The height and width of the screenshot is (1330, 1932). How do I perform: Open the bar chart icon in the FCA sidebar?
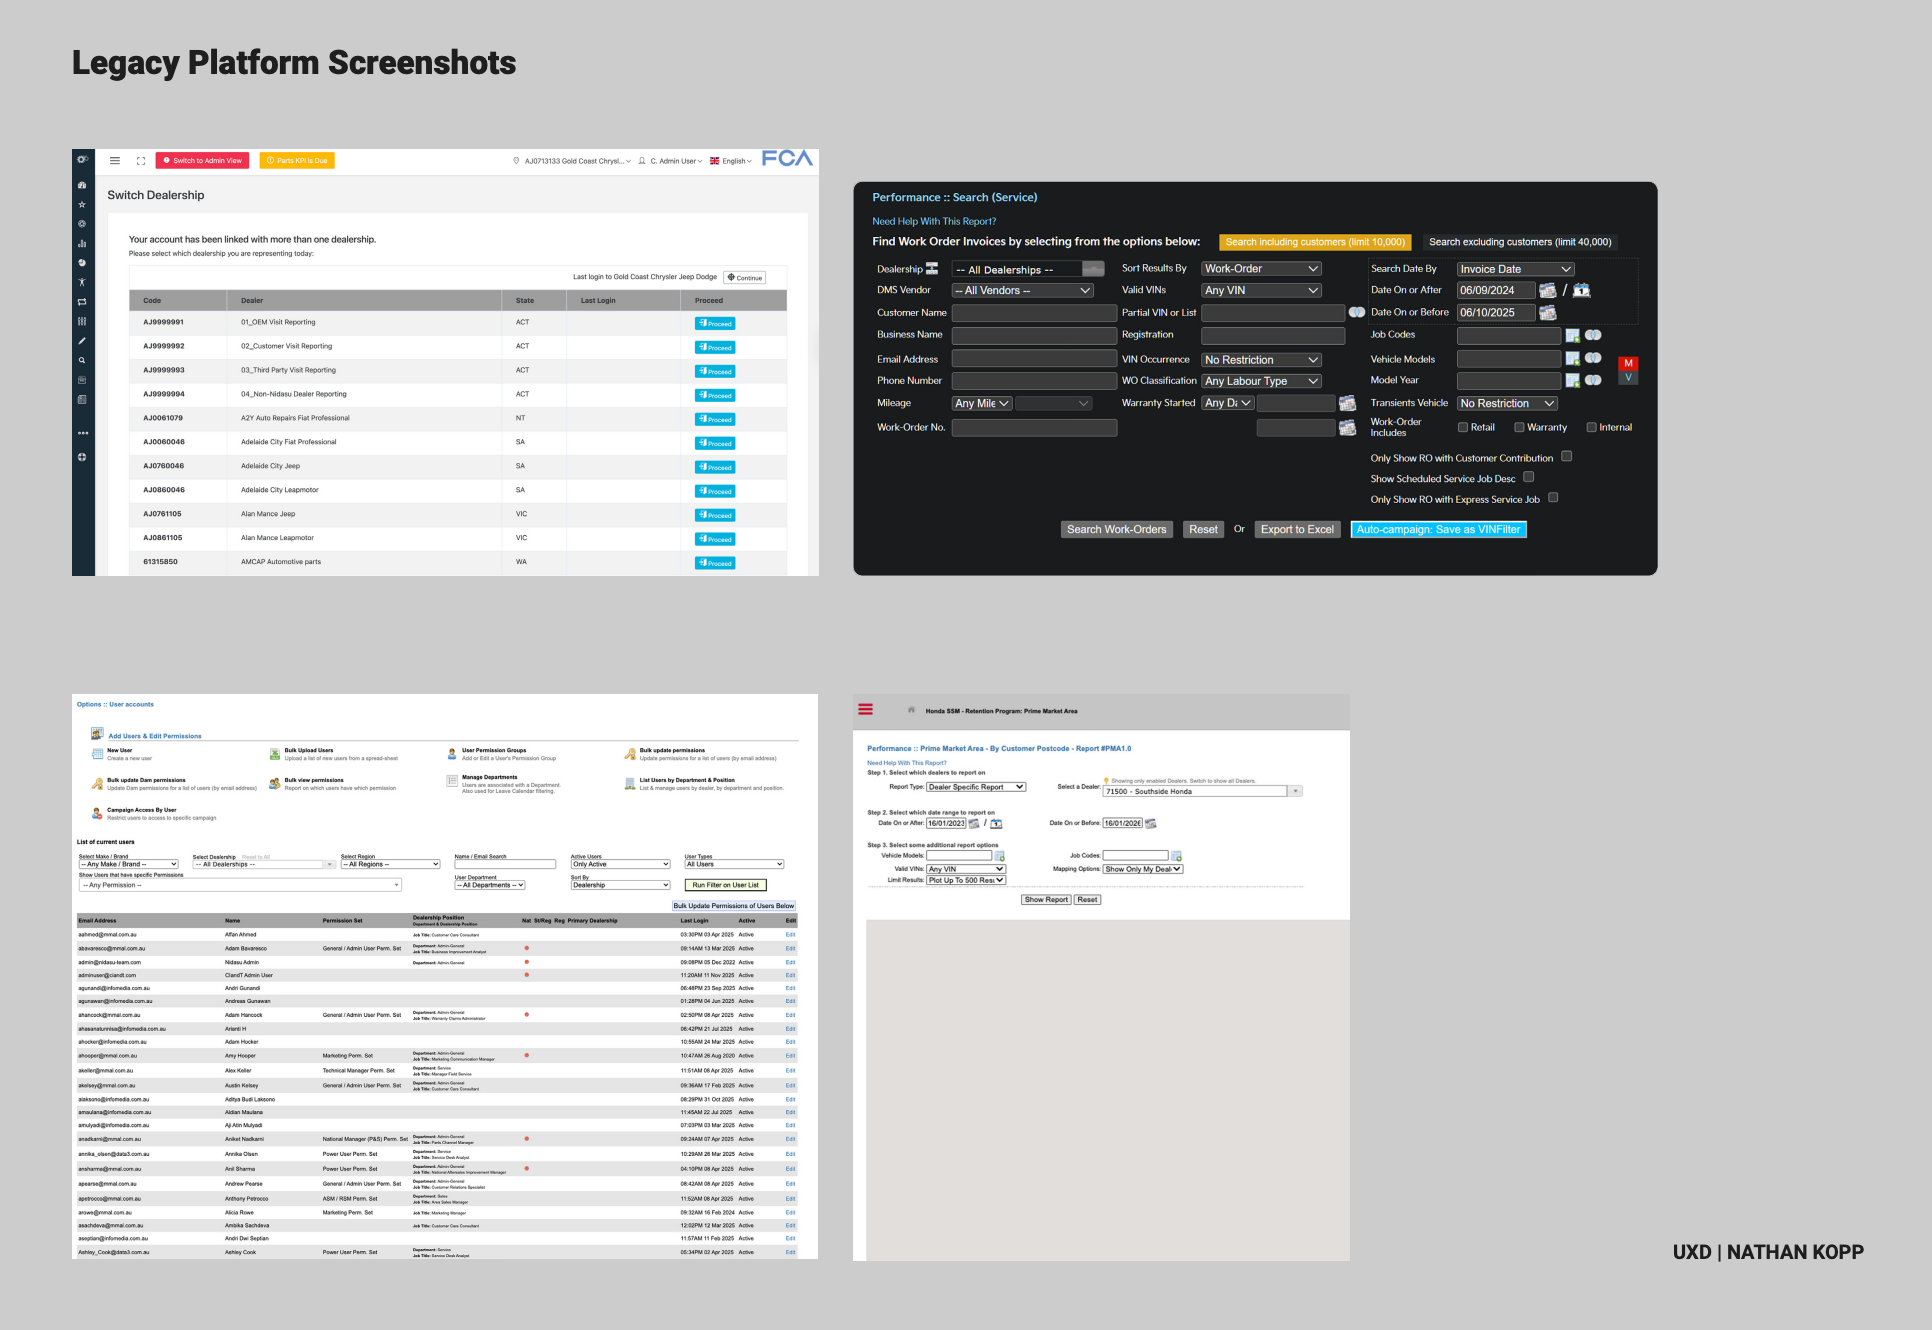82,243
